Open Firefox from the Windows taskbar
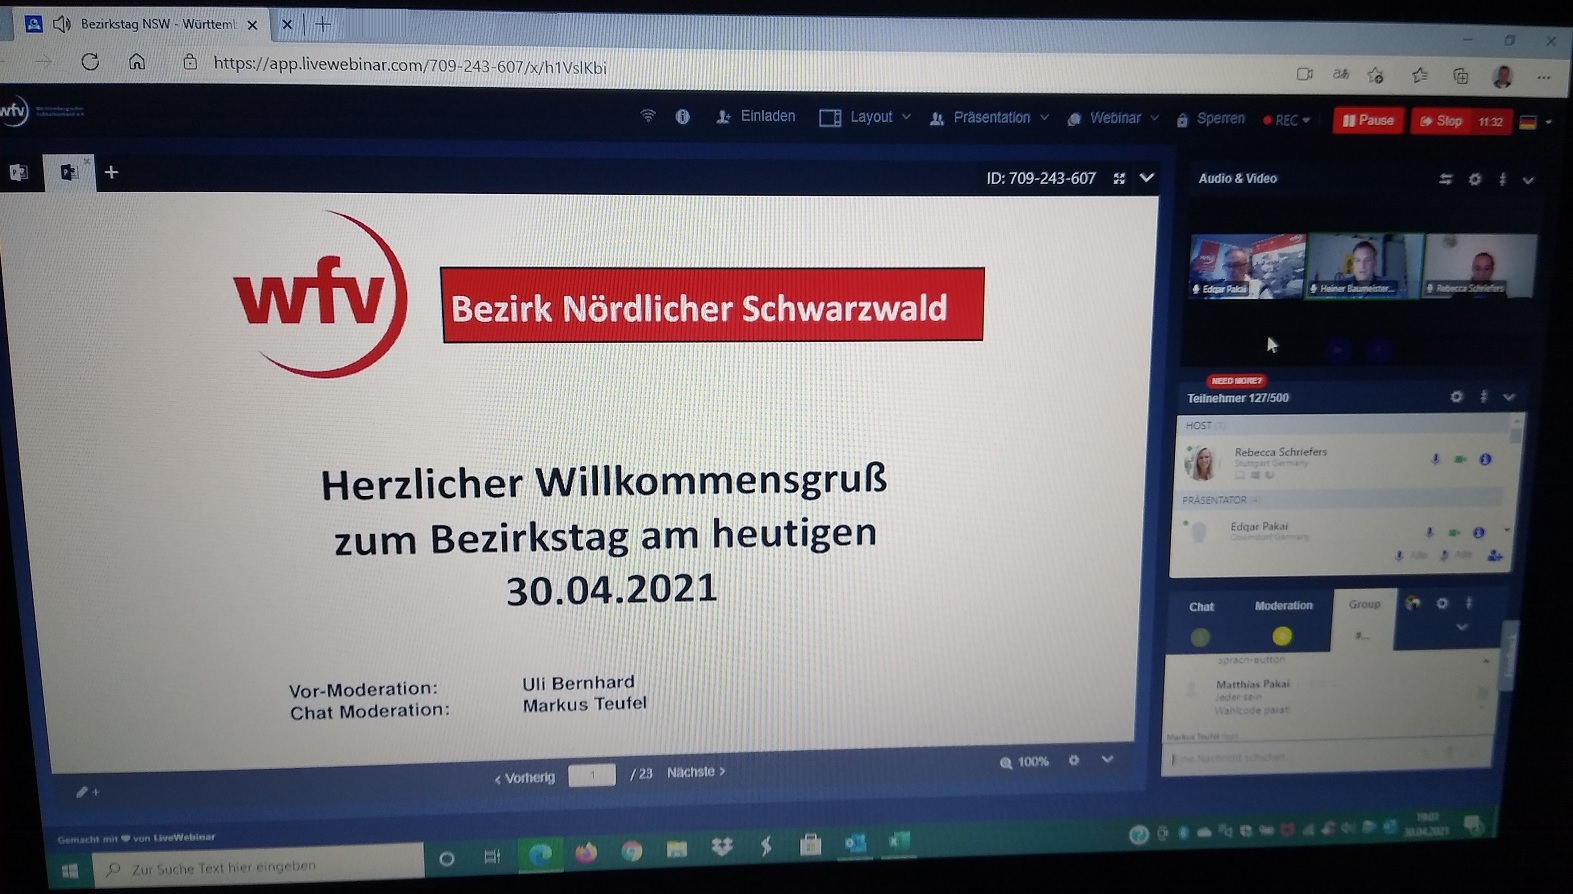The height and width of the screenshot is (894, 1573). click(x=586, y=851)
